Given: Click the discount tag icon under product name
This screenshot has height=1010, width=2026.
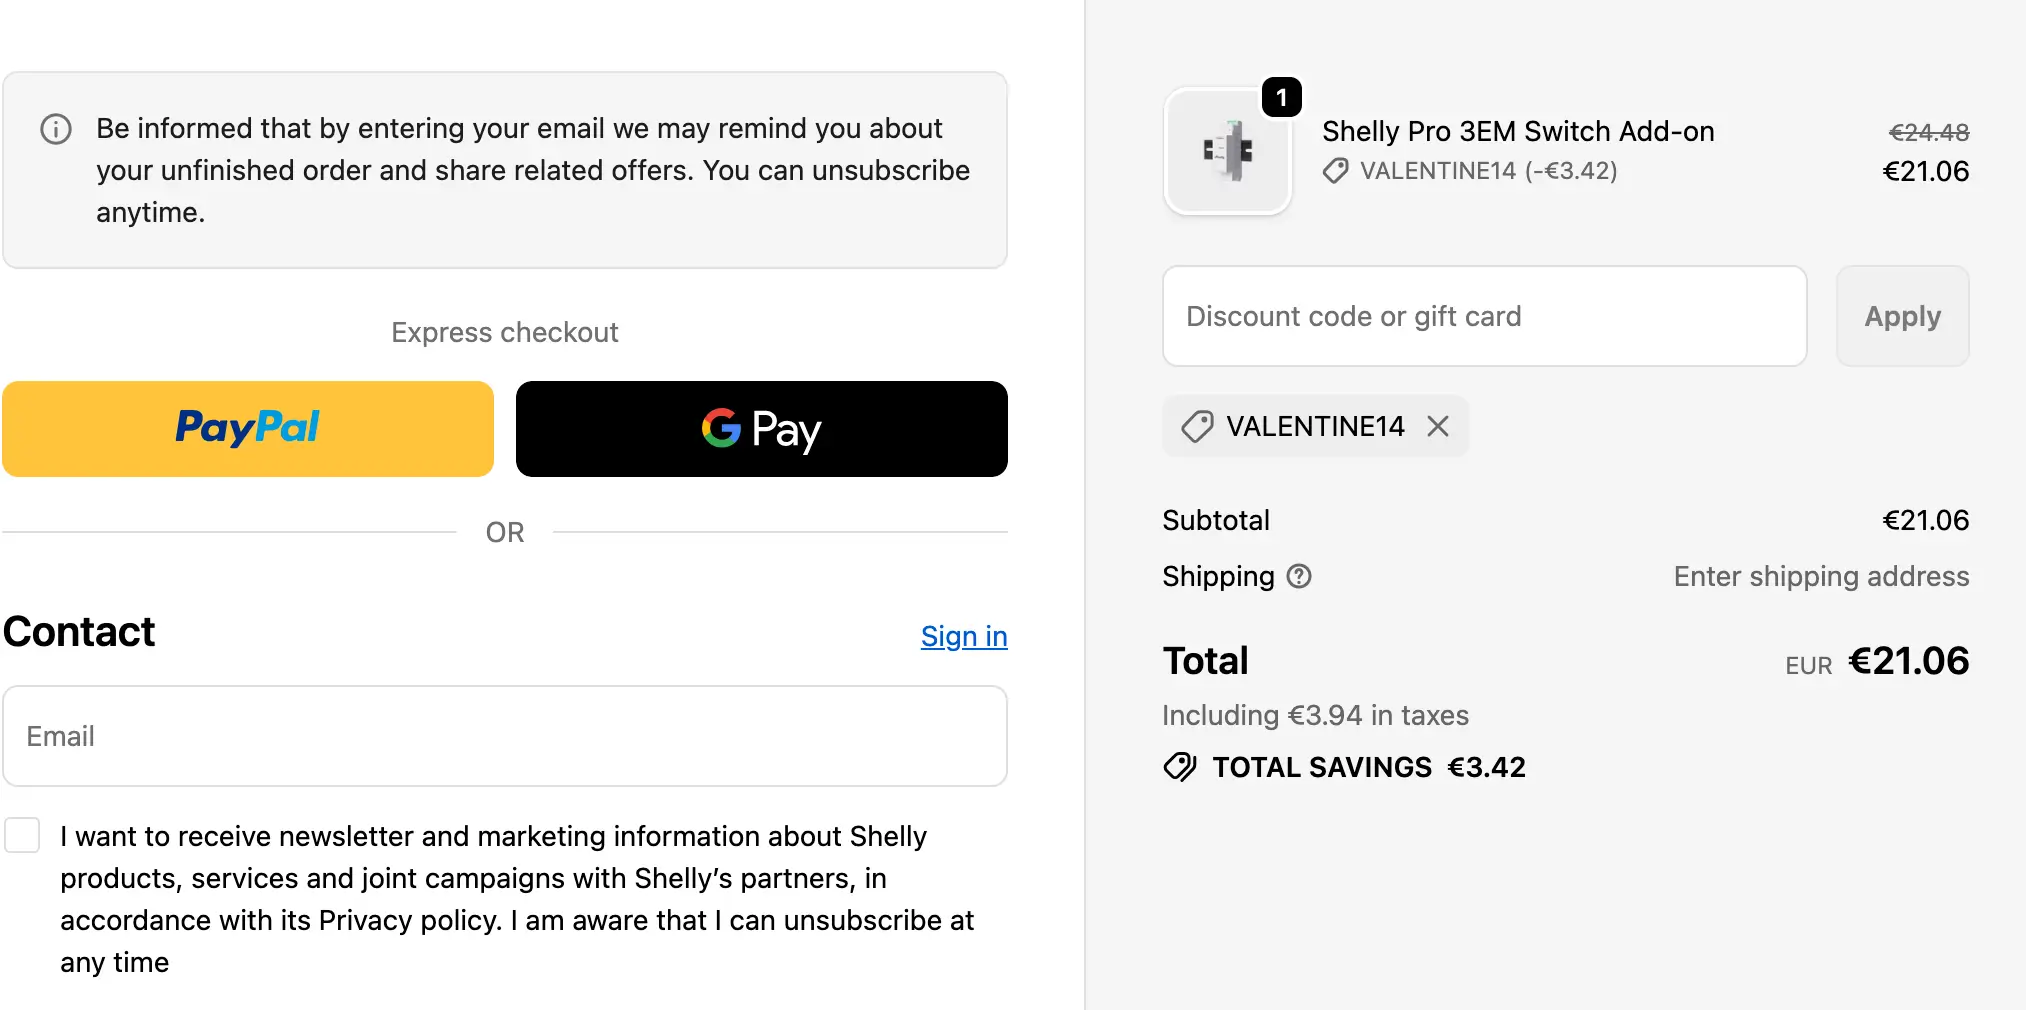Looking at the screenshot, I should (1335, 171).
